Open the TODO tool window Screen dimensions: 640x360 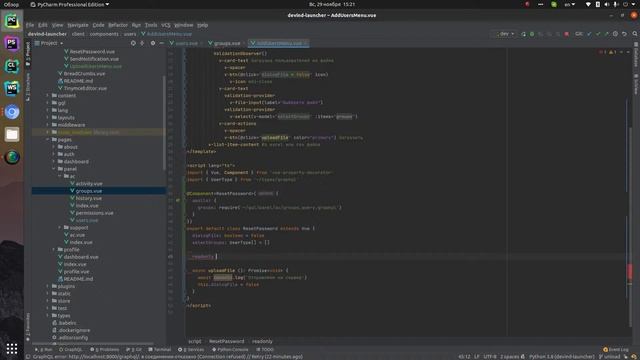265,349
